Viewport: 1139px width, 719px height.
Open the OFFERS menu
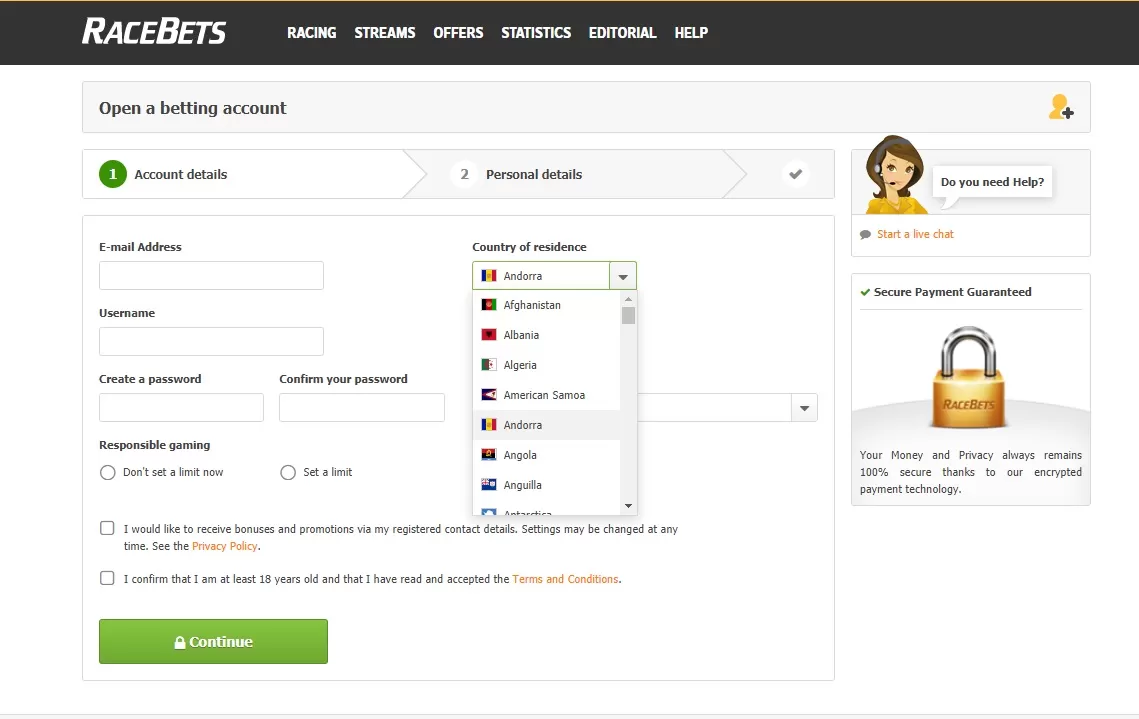[458, 33]
